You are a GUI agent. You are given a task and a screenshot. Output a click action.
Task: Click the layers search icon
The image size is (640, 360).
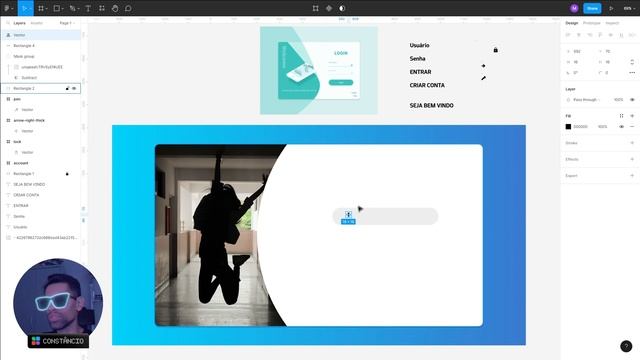point(8,23)
